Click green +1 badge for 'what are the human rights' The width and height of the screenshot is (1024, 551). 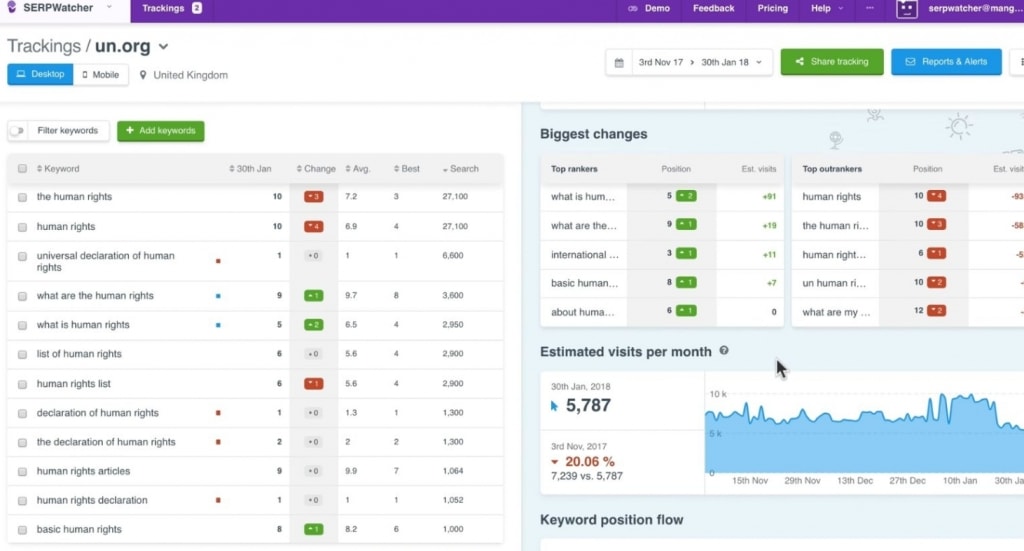point(313,296)
